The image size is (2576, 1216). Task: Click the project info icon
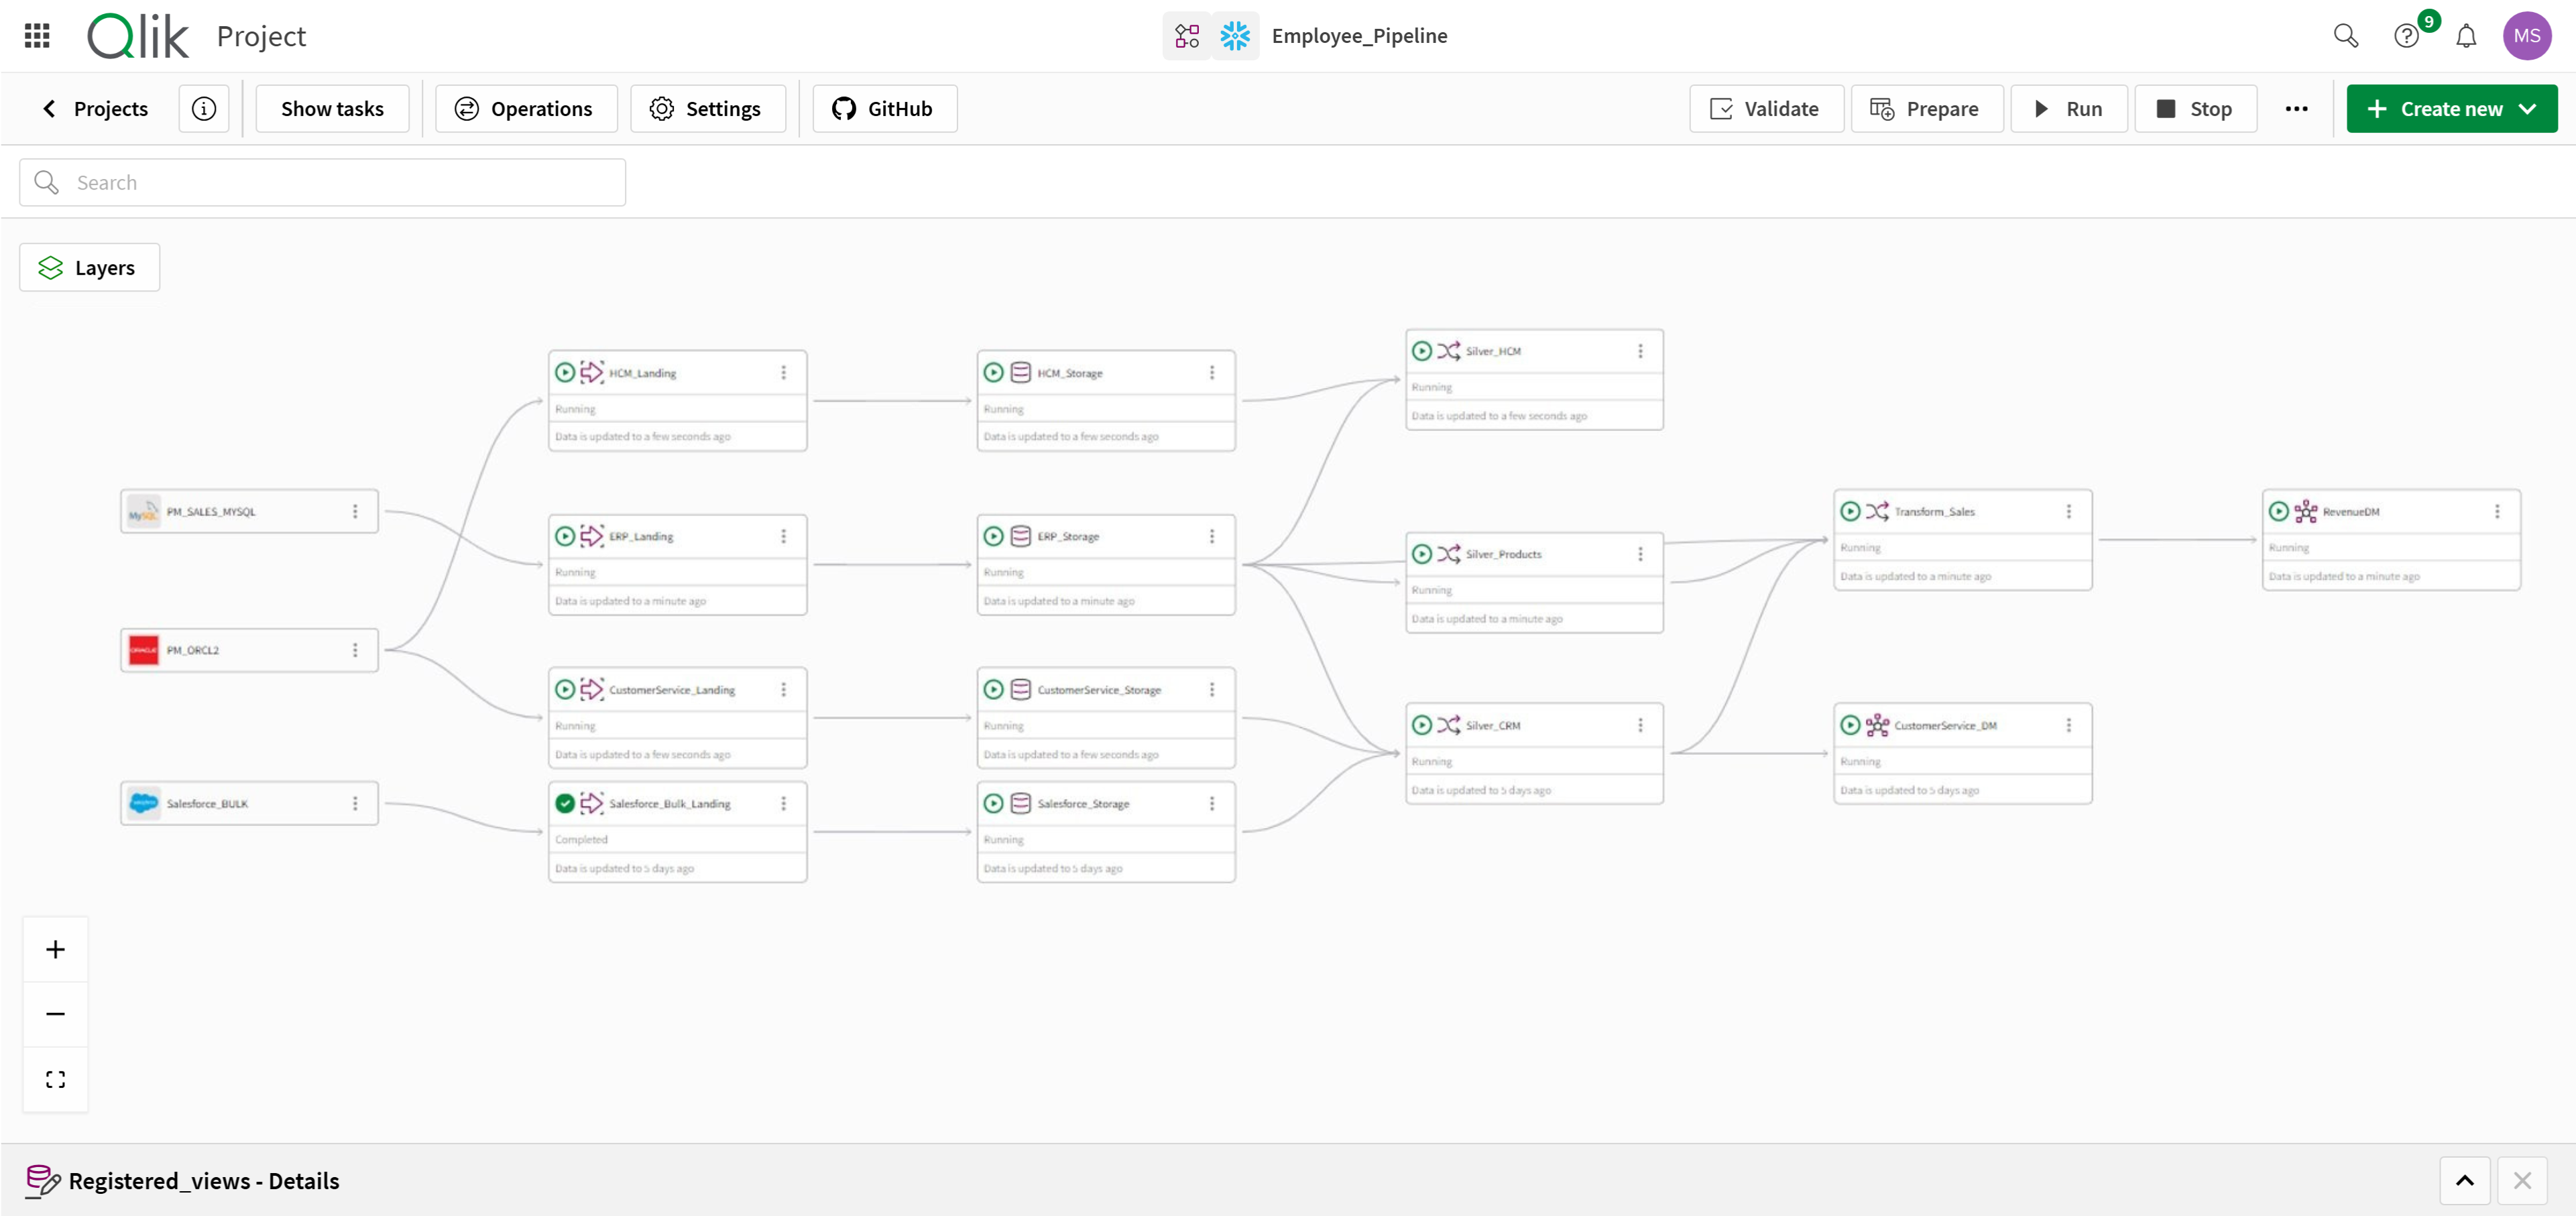pyautogui.click(x=204, y=108)
